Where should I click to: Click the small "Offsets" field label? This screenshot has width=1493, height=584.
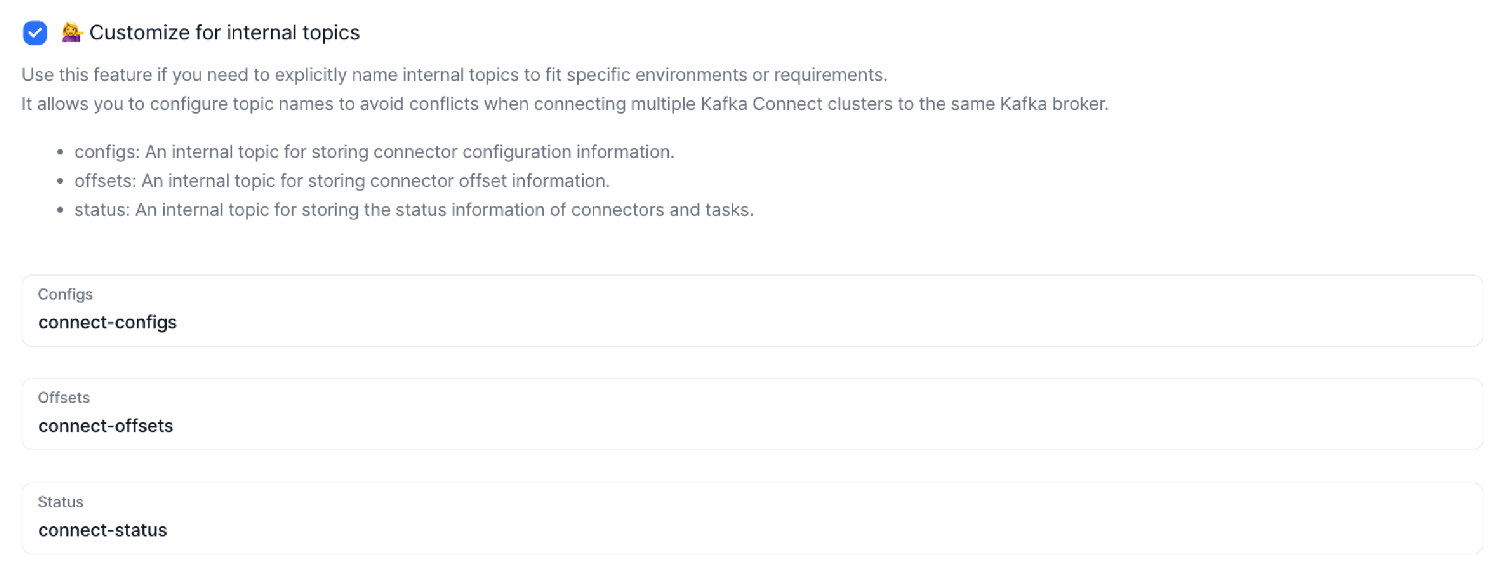64,398
